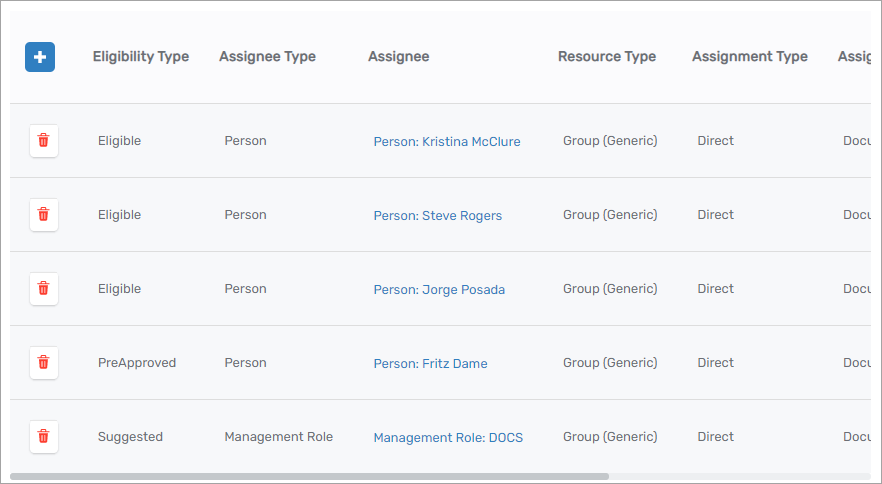Delete the Steve Rogers assignment row
This screenshot has width=882, height=484.
click(43, 215)
